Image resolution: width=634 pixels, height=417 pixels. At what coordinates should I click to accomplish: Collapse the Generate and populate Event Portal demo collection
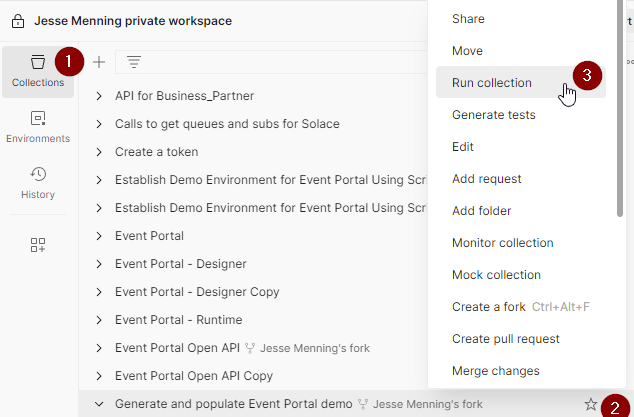[99, 404]
